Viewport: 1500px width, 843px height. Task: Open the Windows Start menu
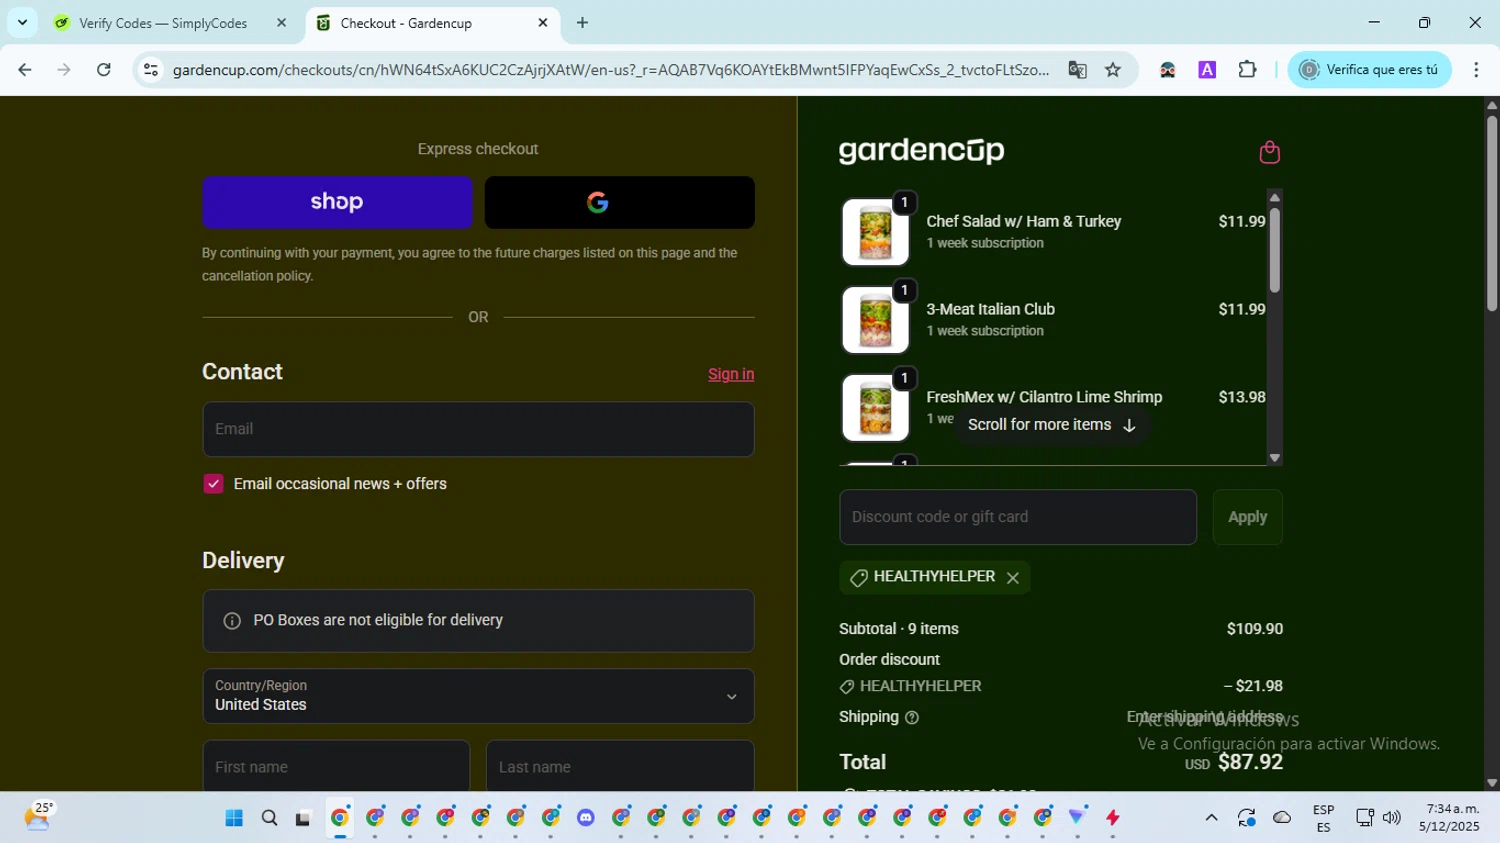pos(234,818)
